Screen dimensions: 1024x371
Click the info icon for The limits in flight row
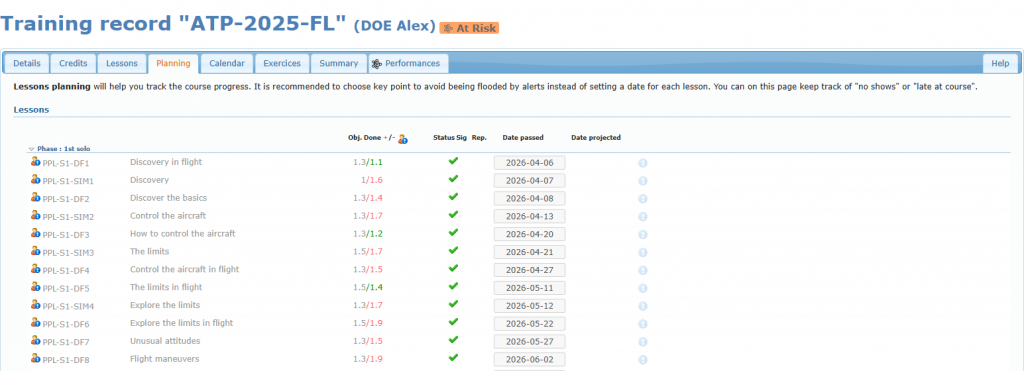click(x=643, y=287)
